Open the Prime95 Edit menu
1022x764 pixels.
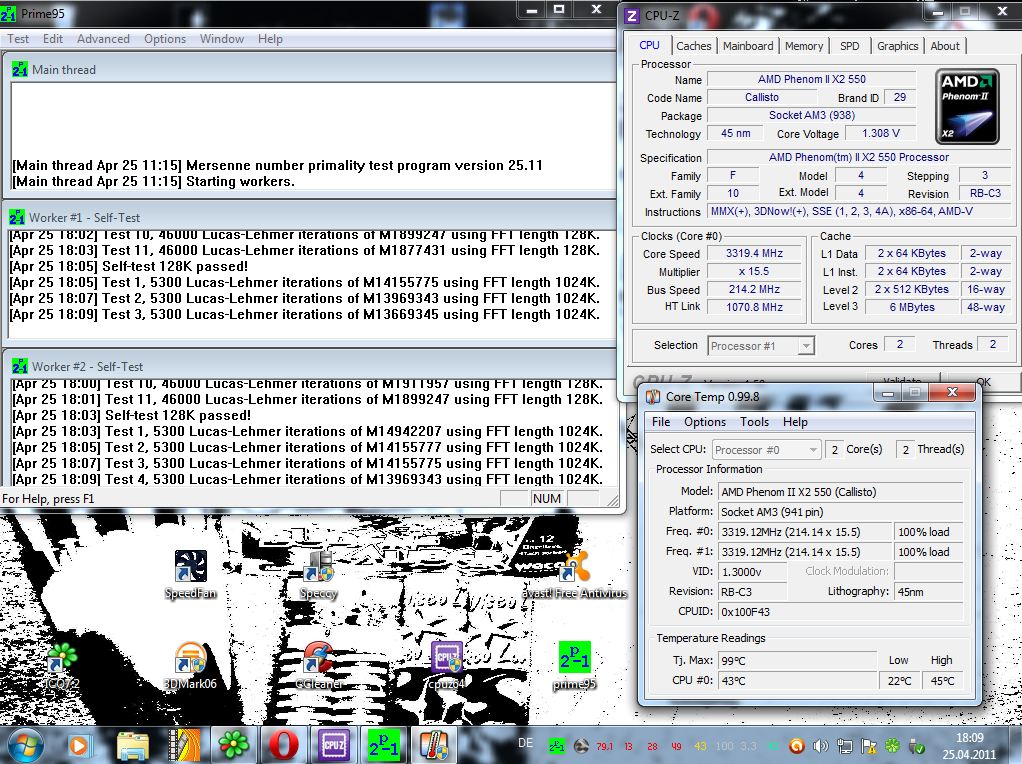point(53,39)
